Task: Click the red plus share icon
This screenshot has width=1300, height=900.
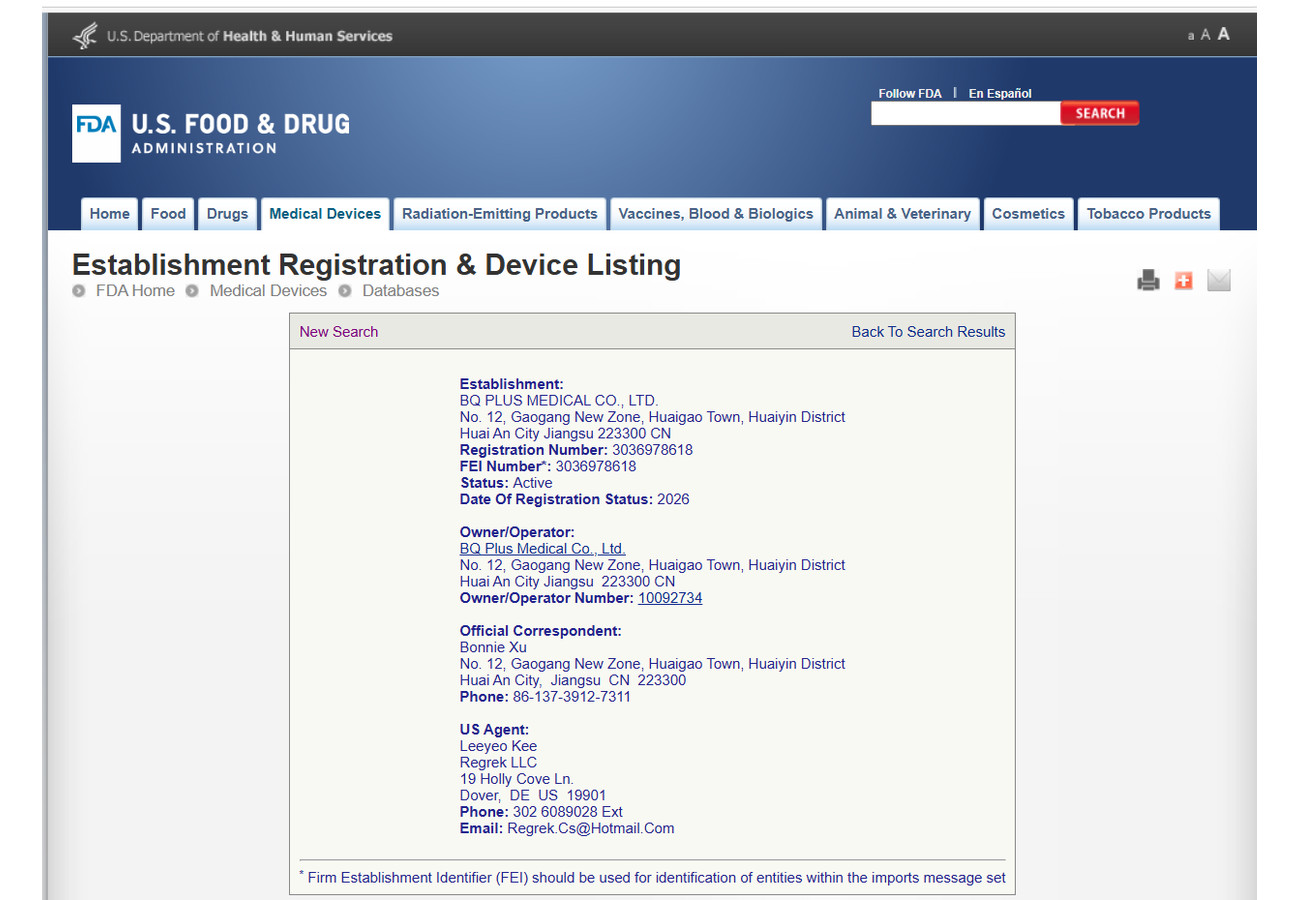Action: (x=1183, y=281)
